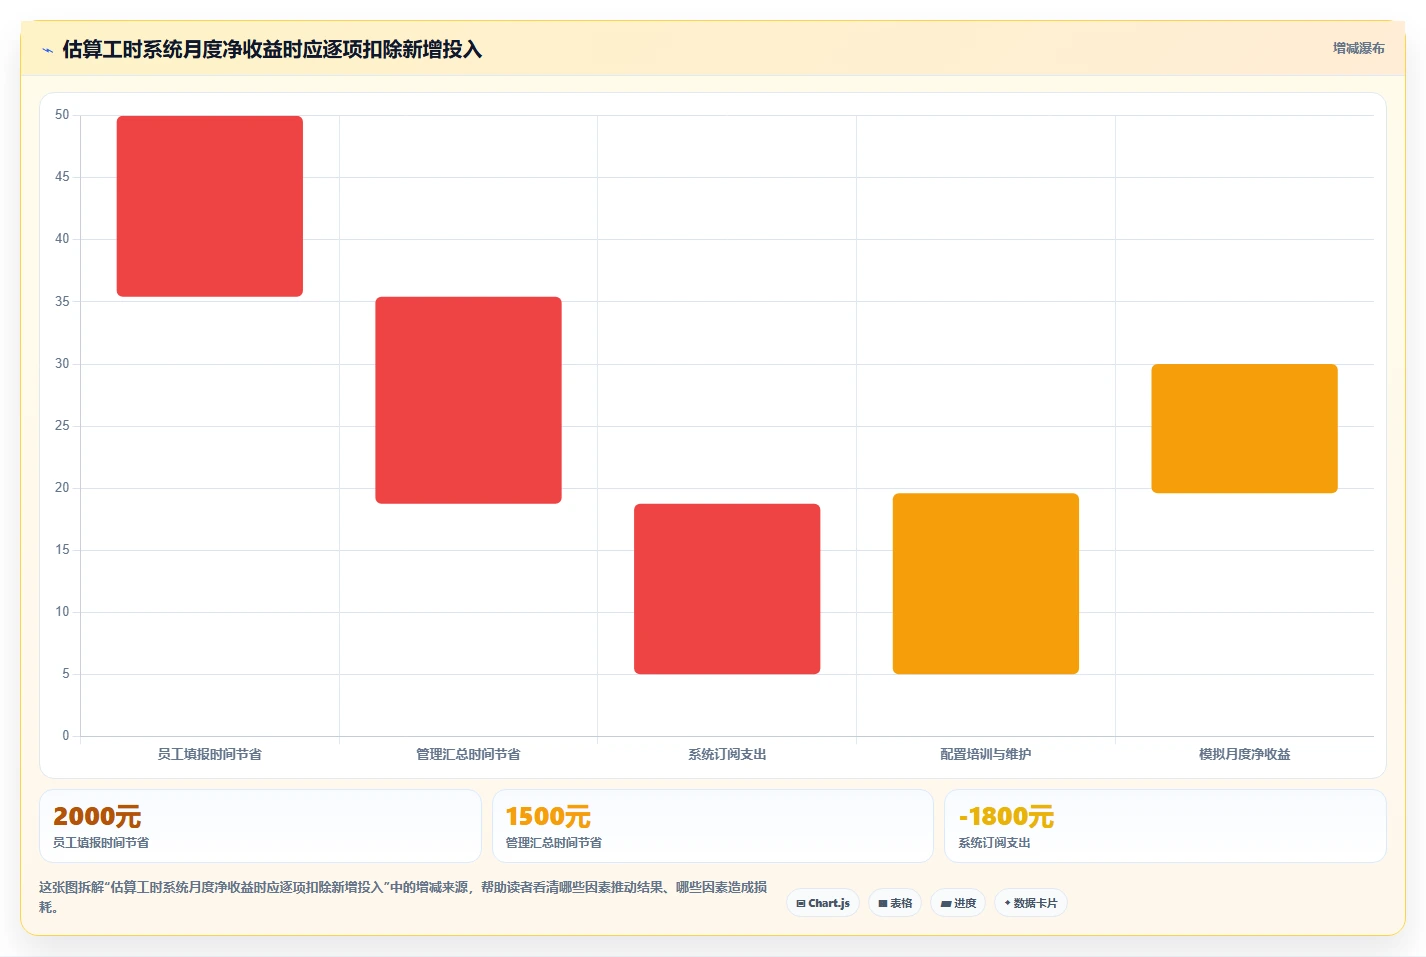Click the y-axis value 50
Screen dimensions: 1426x957
pos(62,115)
